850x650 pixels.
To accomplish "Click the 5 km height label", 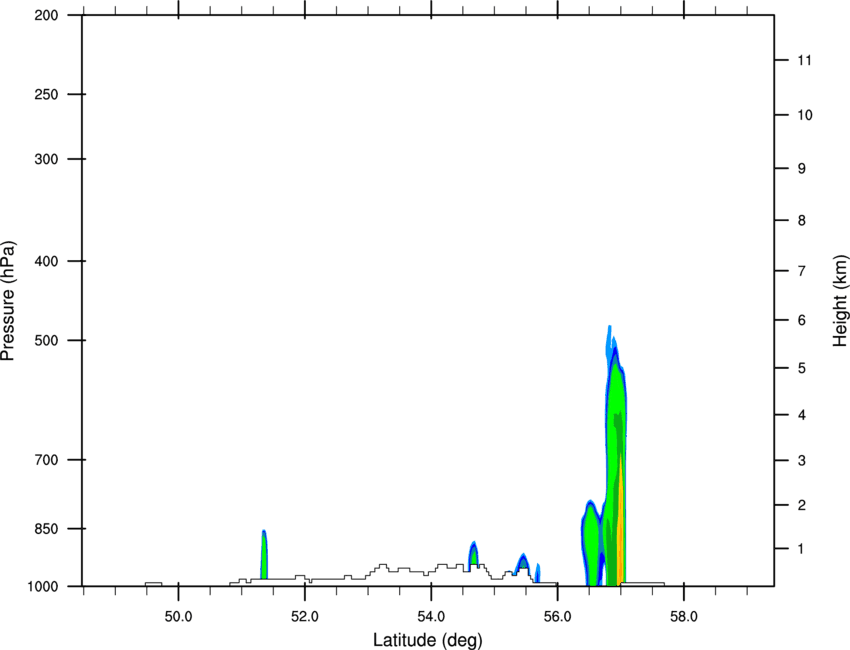I will pos(802,368).
